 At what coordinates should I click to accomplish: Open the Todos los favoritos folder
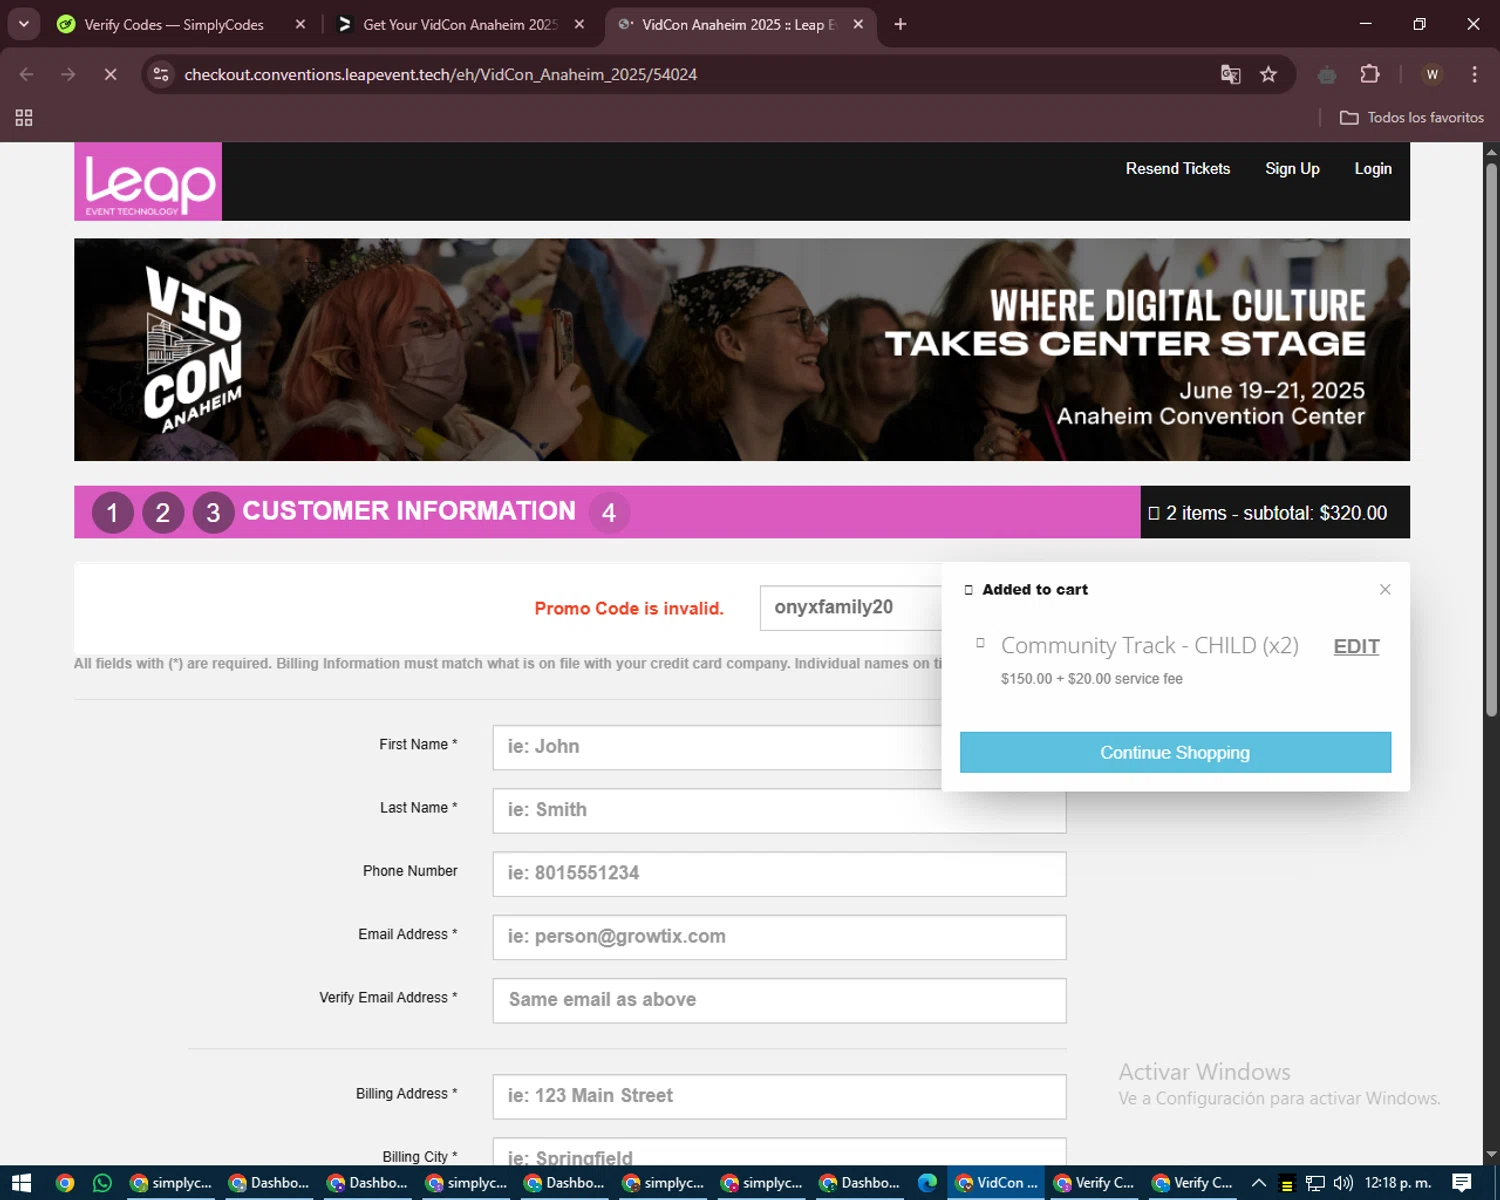pyautogui.click(x=1412, y=118)
